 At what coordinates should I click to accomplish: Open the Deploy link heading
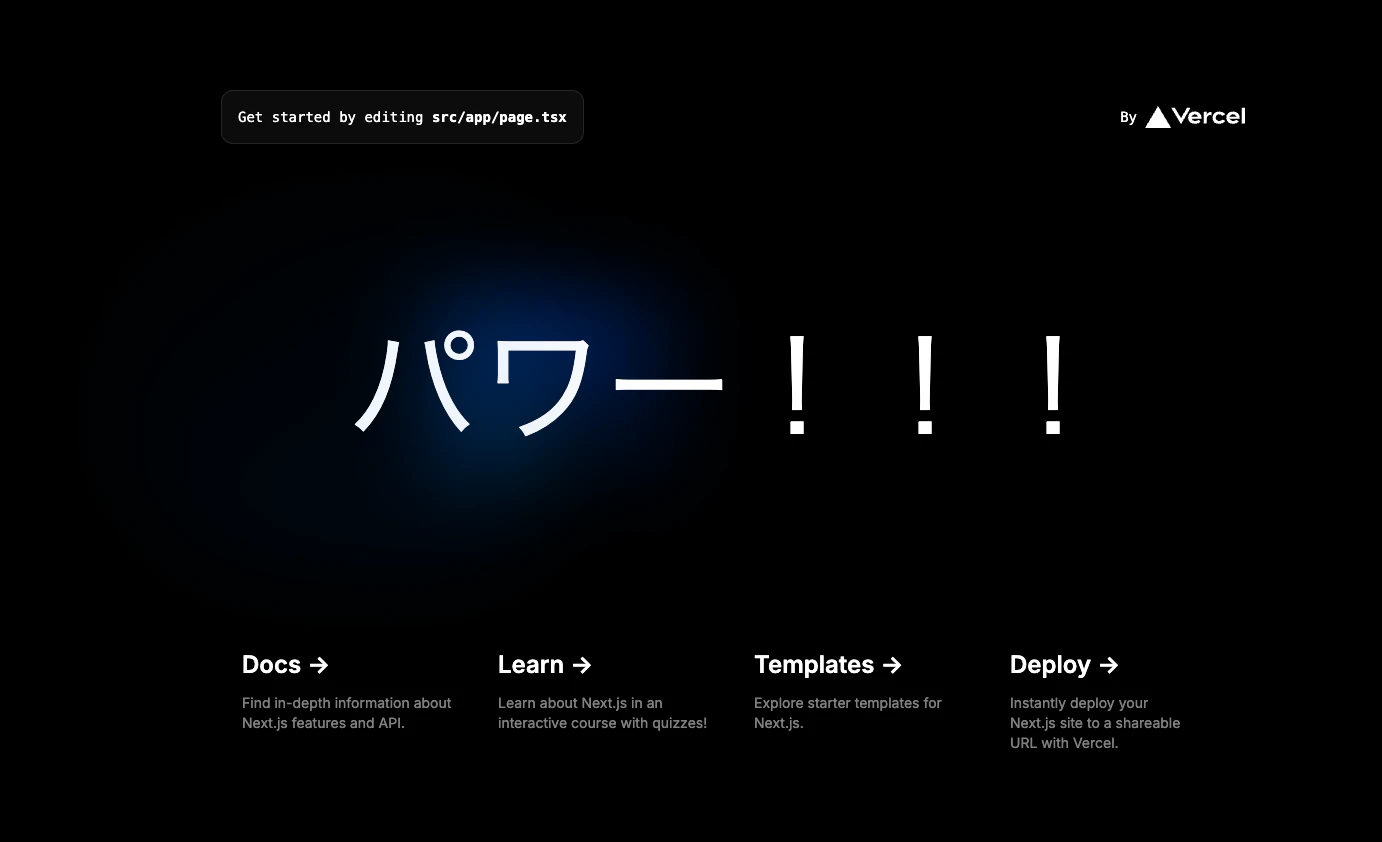point(1064,665)
